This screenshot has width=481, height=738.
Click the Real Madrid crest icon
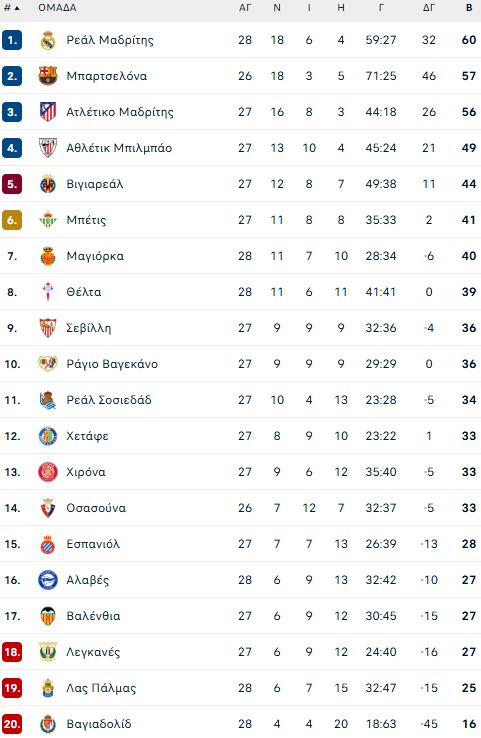tap(48, 40)
